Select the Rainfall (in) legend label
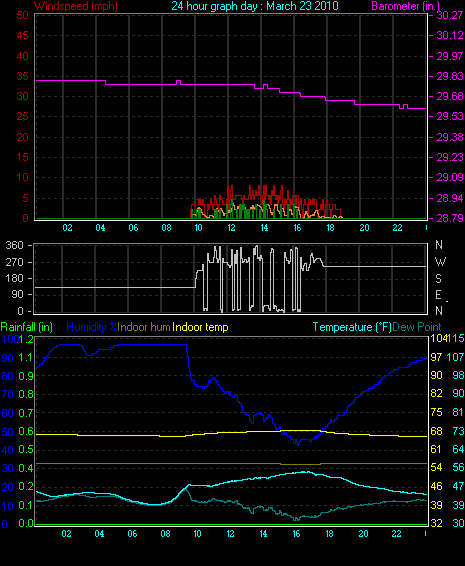 pos(26,327)
